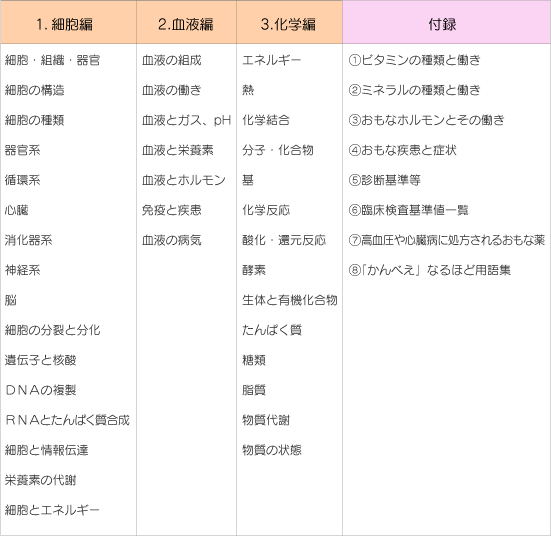
Task: Click 化学反応 entry
Action: coord(266,210)
